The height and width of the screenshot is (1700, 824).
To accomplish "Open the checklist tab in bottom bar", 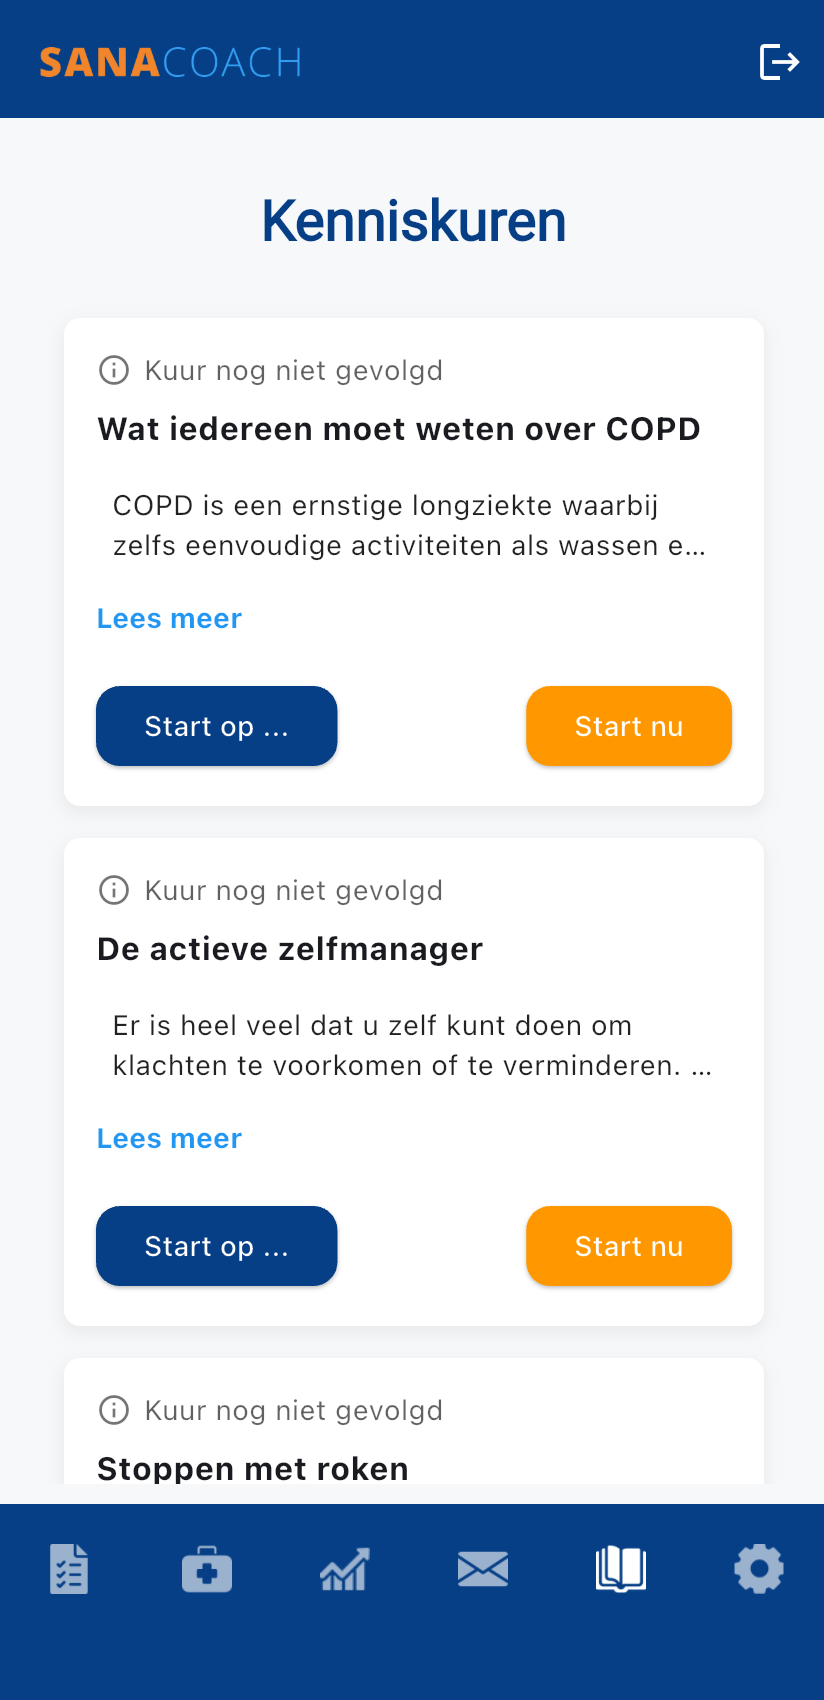I will click(x=69, y=1569).
